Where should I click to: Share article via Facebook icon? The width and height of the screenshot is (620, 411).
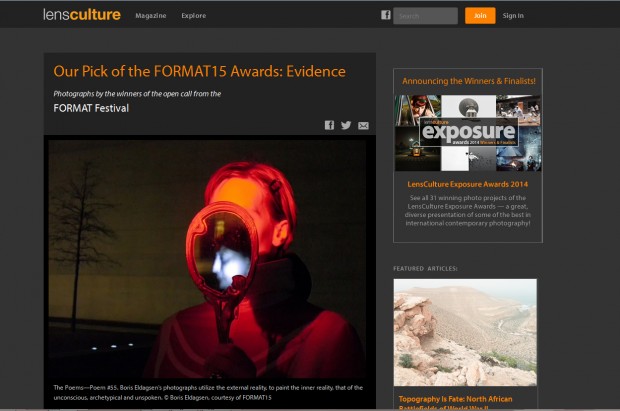click(329, 125)
